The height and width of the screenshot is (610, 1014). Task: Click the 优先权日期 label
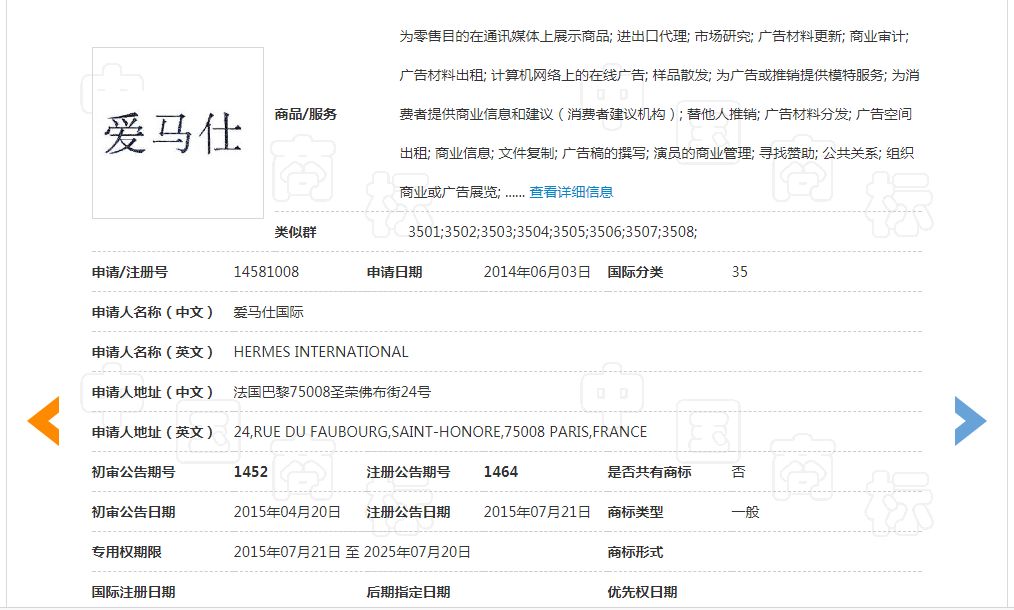[x=642, y=593]
